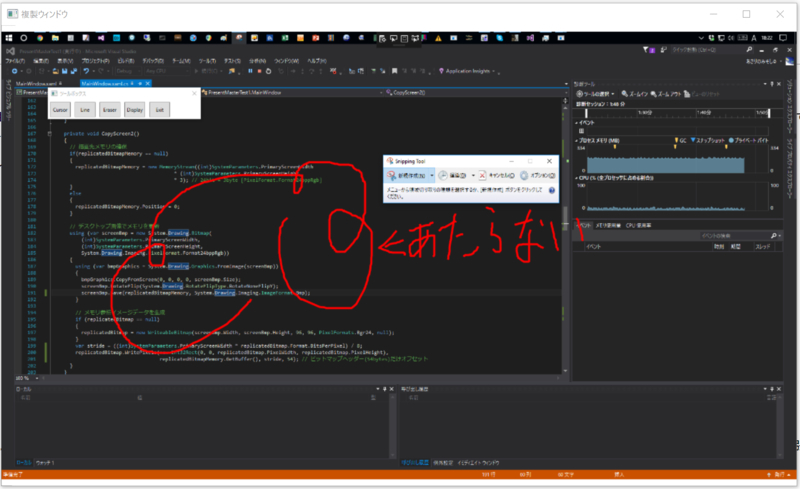The image size is (800, 489).
Task: Click the Save All icon in toolbar
Action: (73, 71)
